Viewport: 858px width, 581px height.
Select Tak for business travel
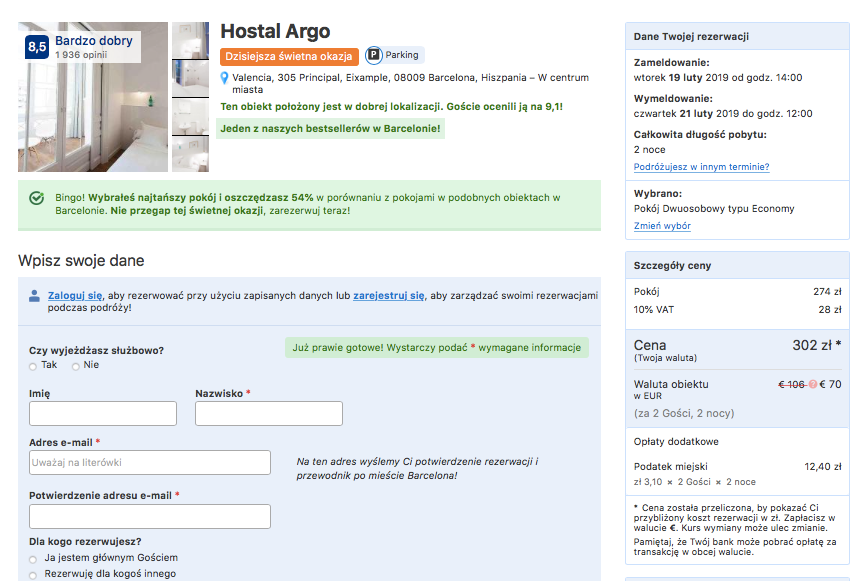coord(33,367)
